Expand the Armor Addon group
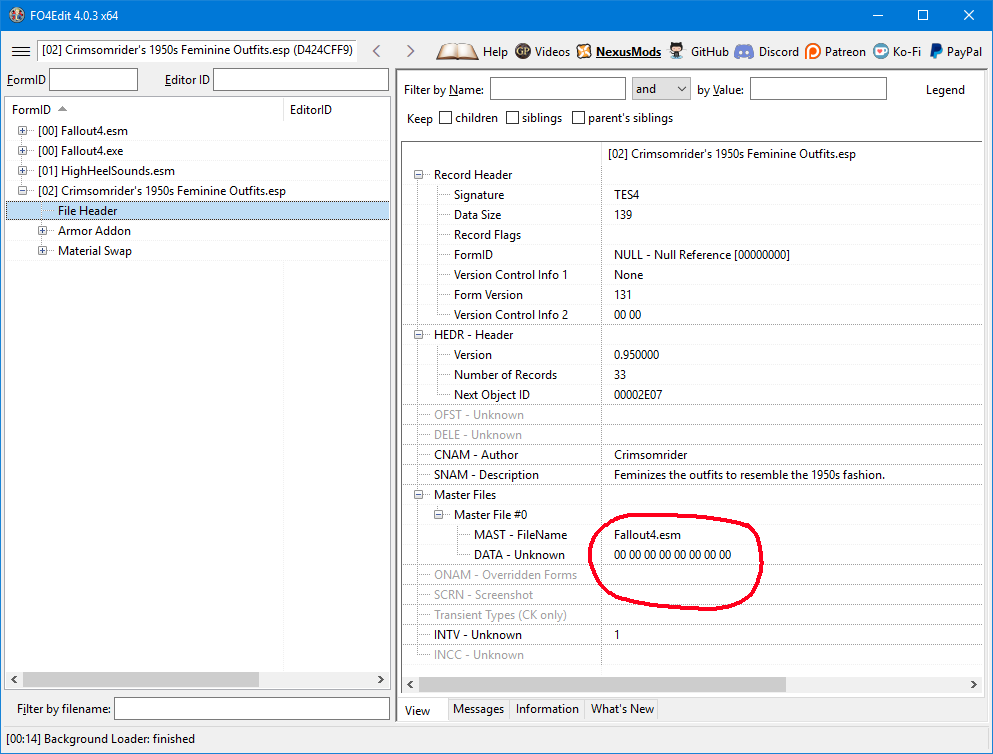The image size is (993, 754). point(43,231)
